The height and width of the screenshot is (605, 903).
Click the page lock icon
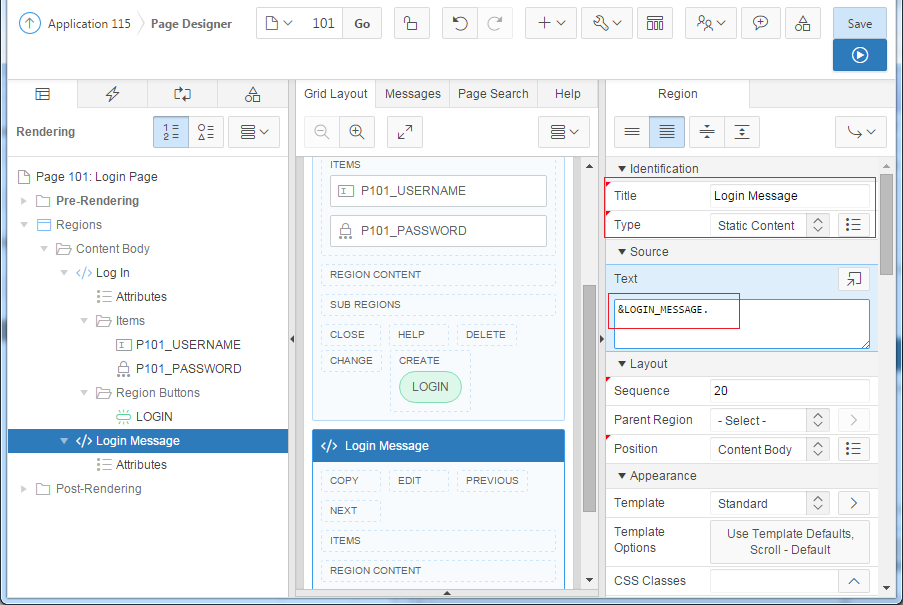pos(411,24)
